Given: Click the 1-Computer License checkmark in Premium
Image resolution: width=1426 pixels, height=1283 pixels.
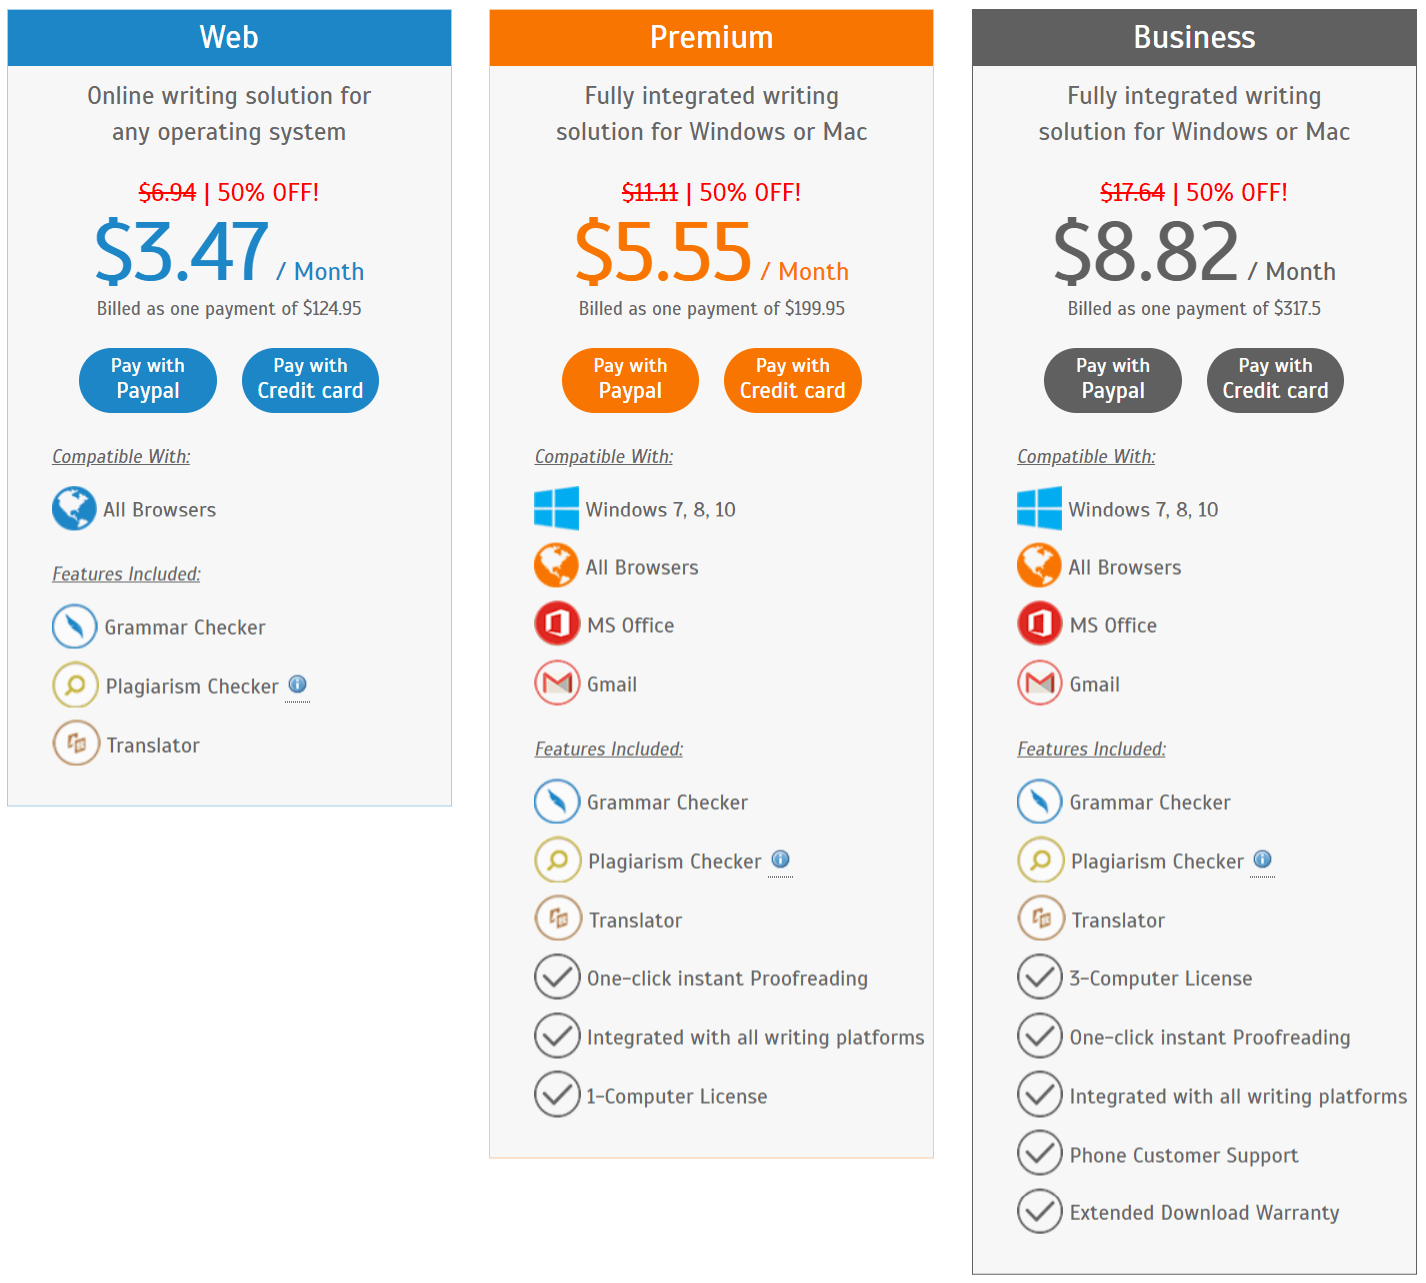Looking at the screenshot, I should 557,1094.
